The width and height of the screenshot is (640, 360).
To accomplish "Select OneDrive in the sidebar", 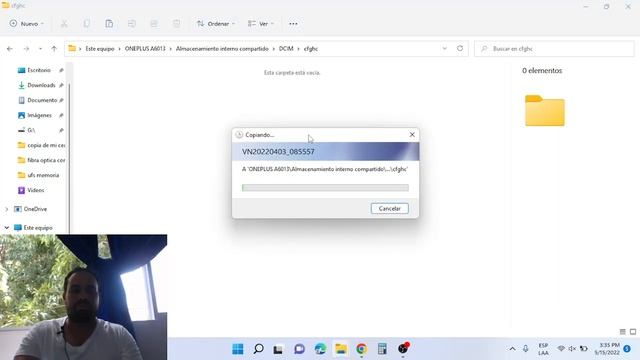I will click(35, 209).
